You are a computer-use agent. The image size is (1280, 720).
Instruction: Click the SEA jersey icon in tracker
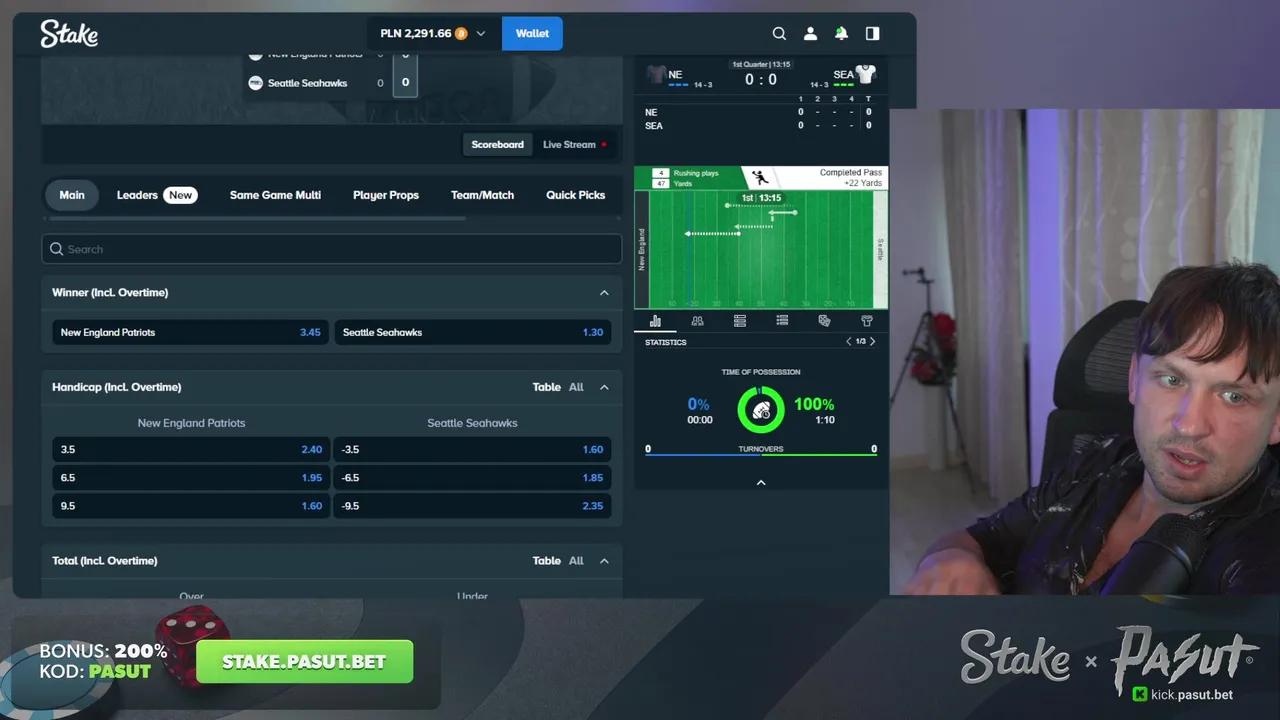(x=866, y=74)
